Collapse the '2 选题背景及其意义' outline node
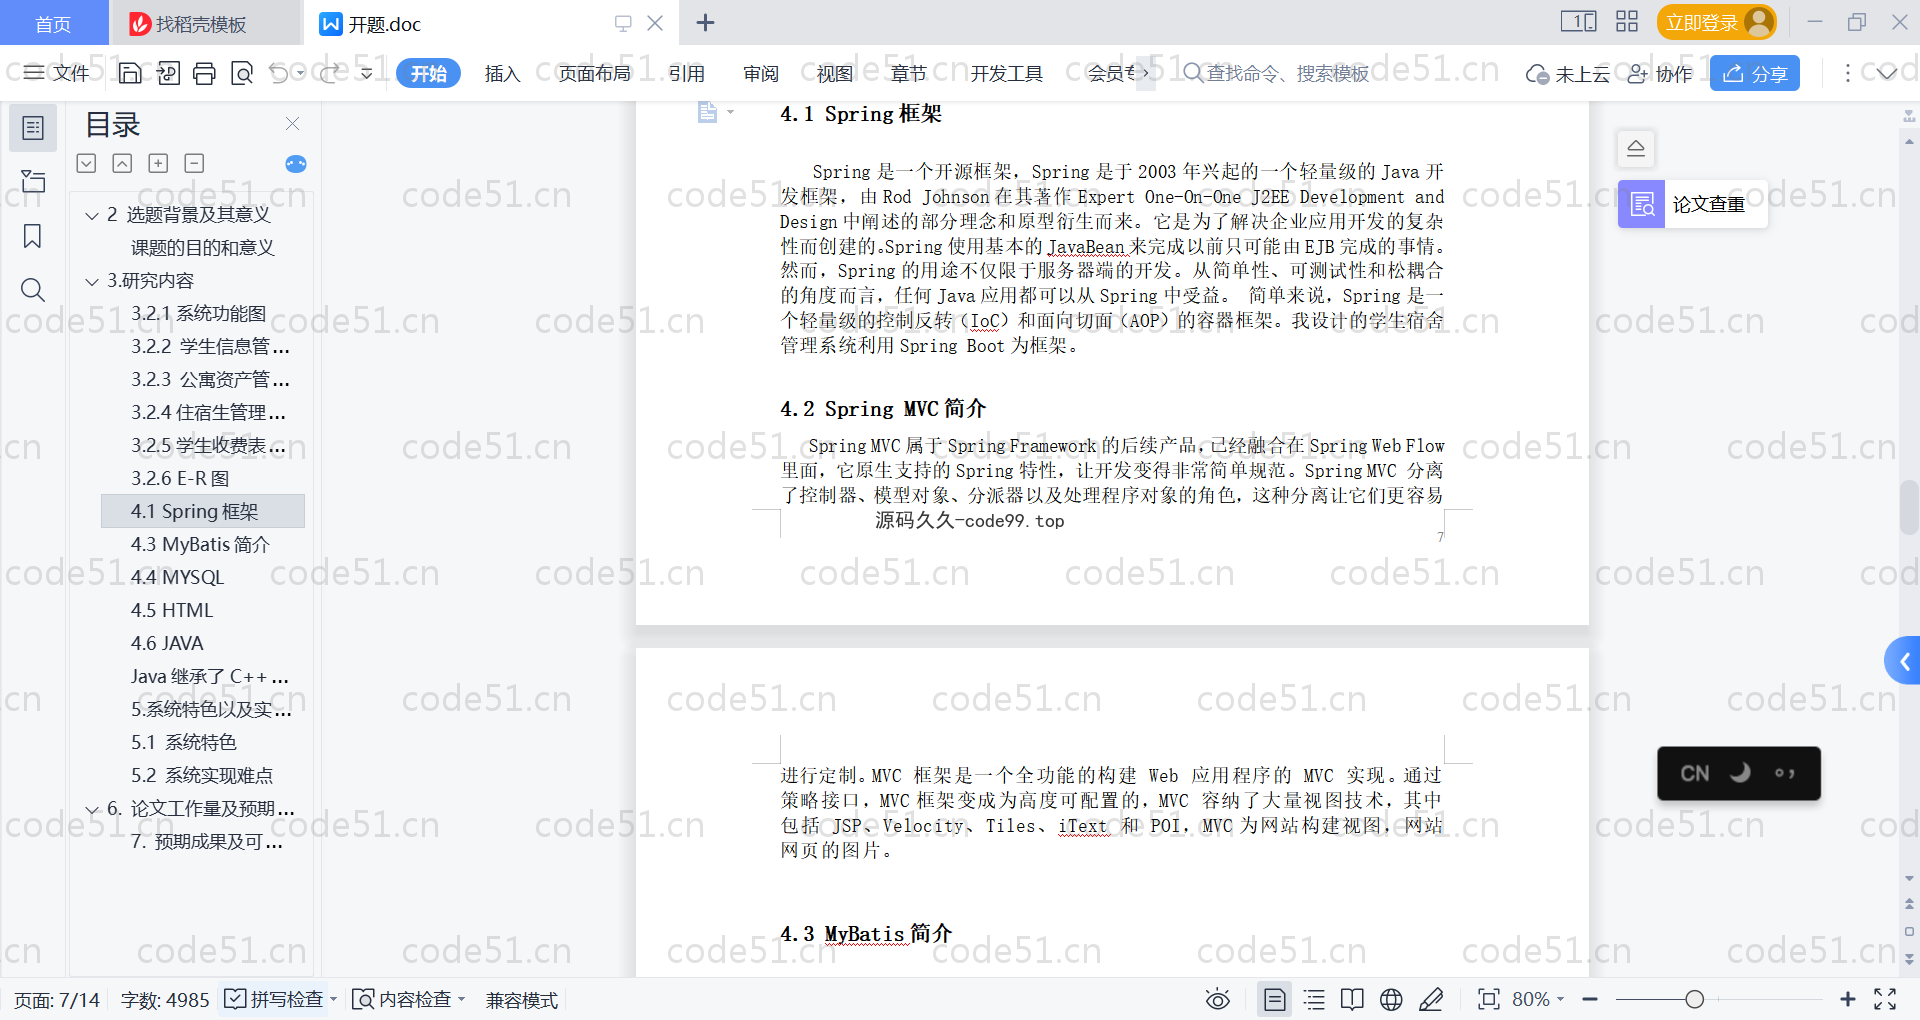Viewport: 1920px width, 1020px height. click(x=92, y=216)
